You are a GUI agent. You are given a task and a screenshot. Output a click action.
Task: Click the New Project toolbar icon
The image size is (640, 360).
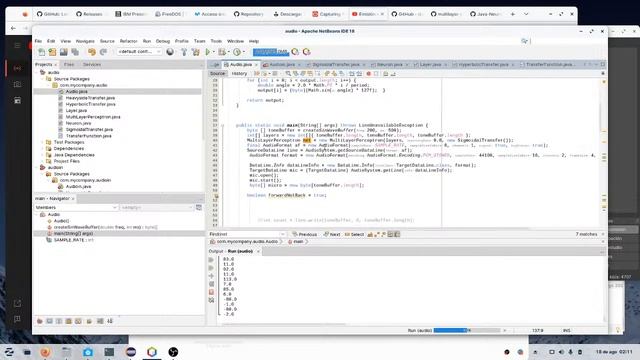52,52
